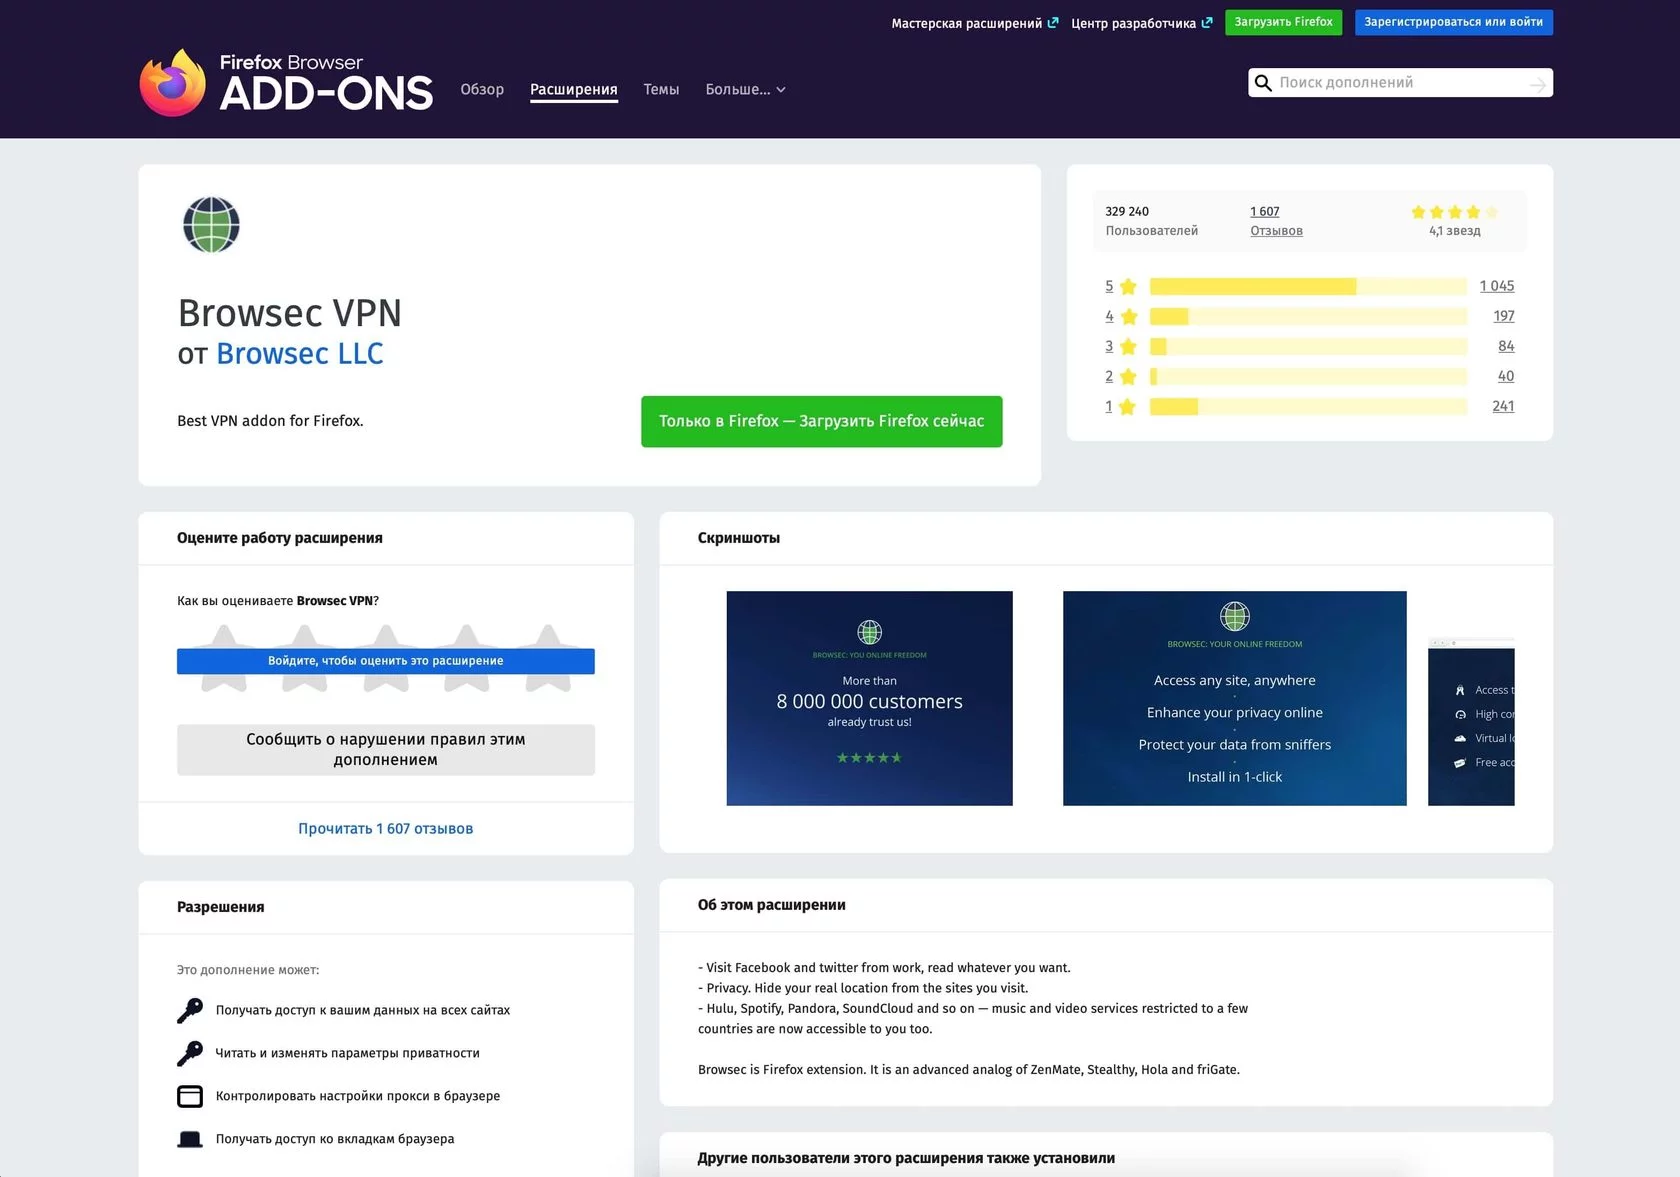The height and width of the screenshot is (1177, 1680).
Task: Click Зарегистрироваться или войти button
Action: (1453, 22)
